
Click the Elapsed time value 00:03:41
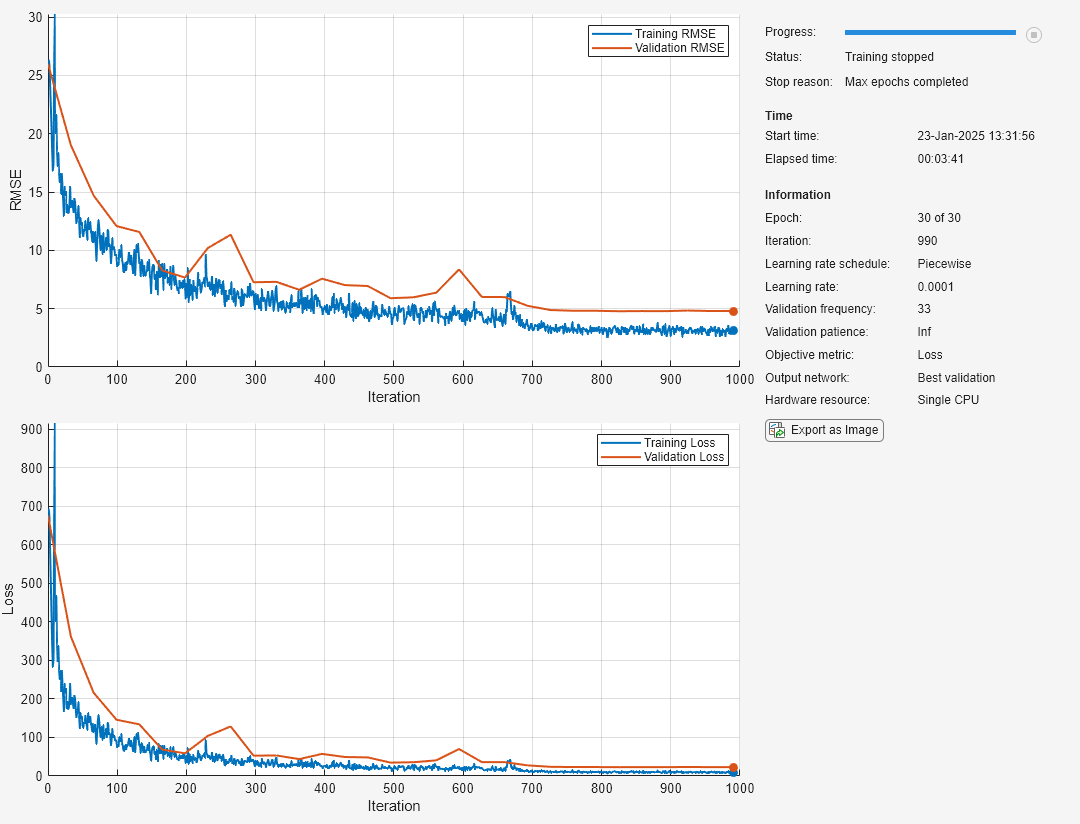coord(940,159)
